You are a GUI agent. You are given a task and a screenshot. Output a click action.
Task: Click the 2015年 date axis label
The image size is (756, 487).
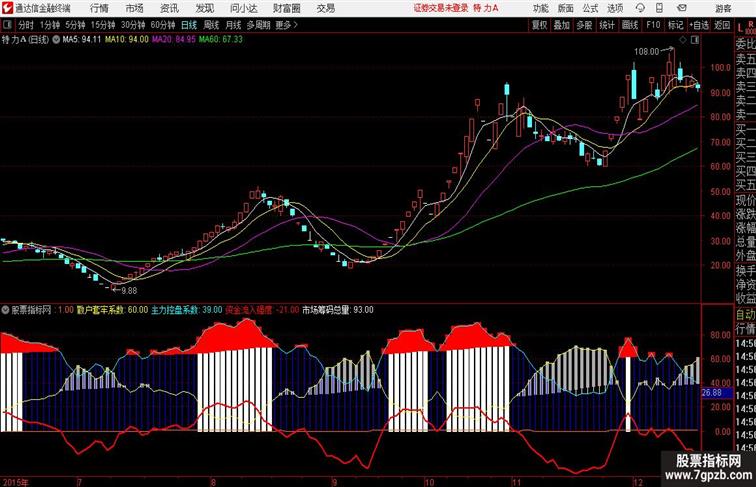click(14, 482)
